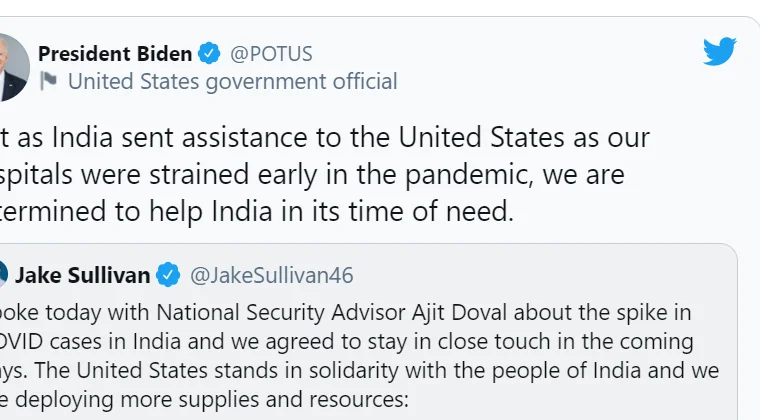Visit the @JakeSullivan46 handle link
The image size is (760, 420).
point(271,274)
